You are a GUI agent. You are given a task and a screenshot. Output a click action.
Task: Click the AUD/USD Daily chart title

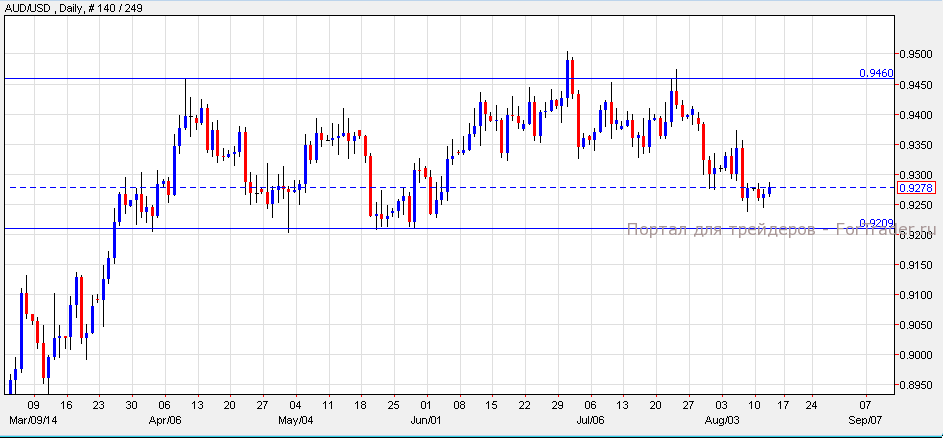(75, 9)
